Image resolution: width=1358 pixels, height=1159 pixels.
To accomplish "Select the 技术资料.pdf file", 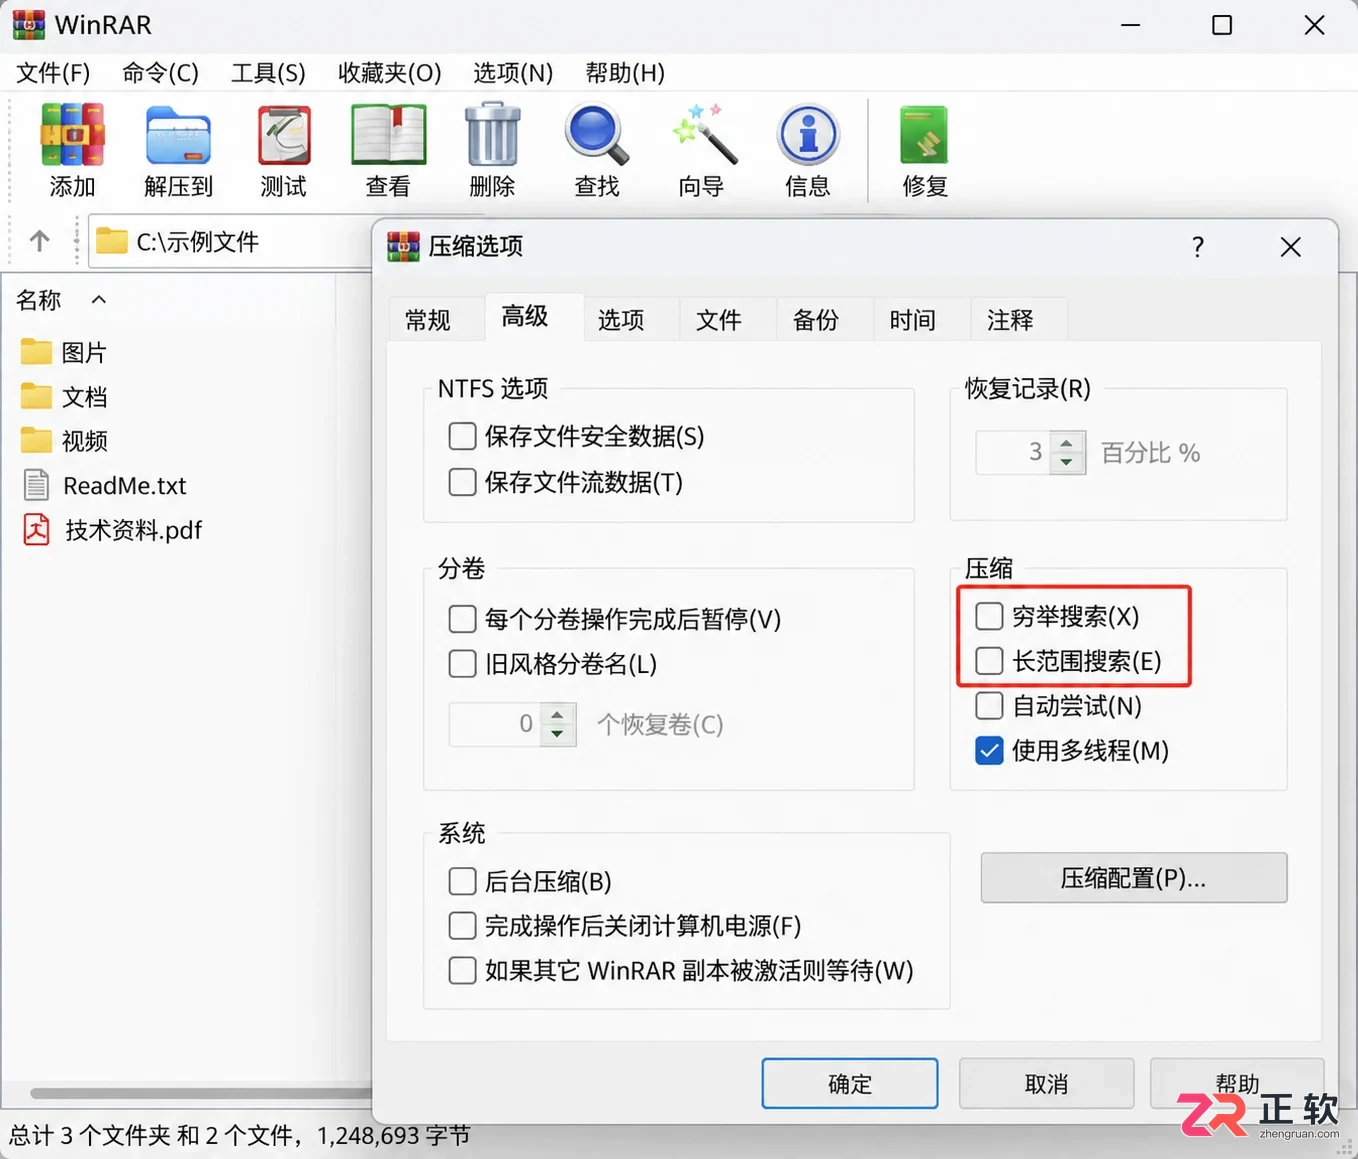I will pyautogui.click(x=112, y=529).
